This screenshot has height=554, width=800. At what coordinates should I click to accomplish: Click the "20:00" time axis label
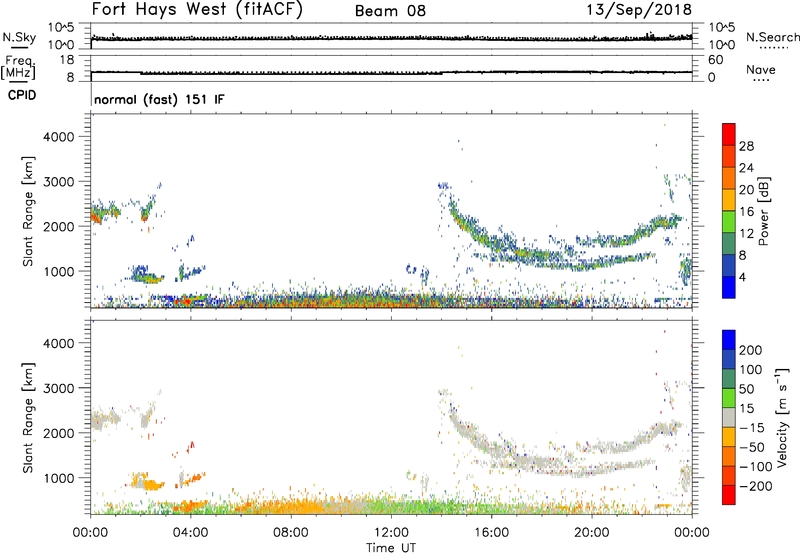(591, 533)
